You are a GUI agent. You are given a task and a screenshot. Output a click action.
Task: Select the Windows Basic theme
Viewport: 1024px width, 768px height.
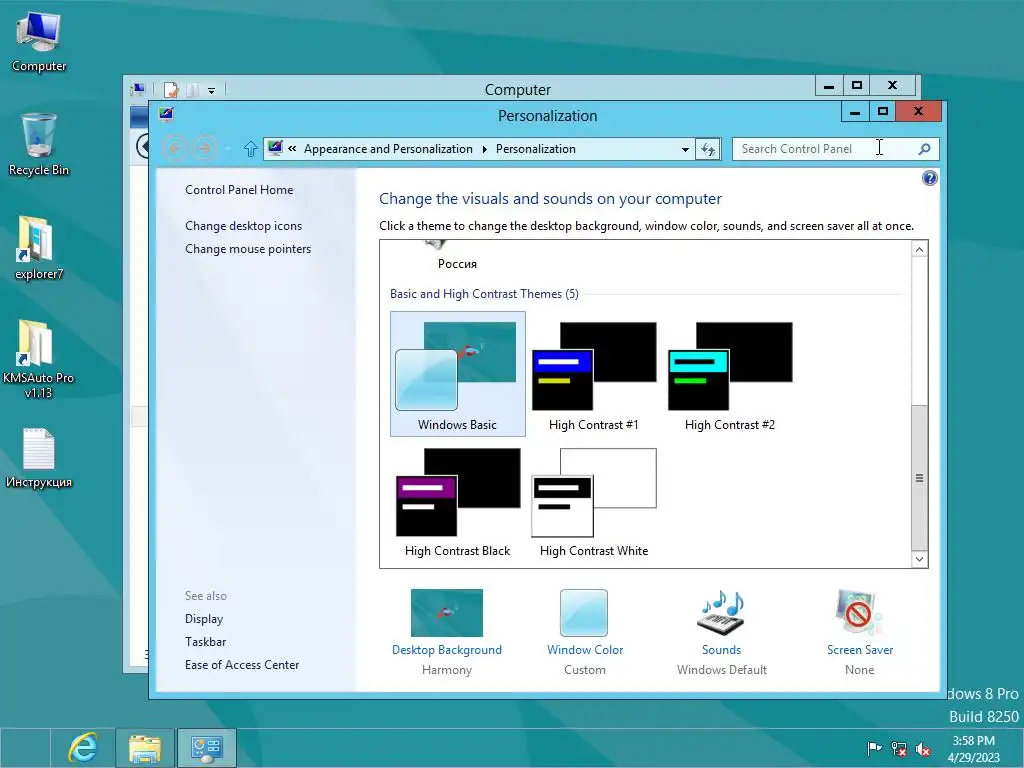458,374
